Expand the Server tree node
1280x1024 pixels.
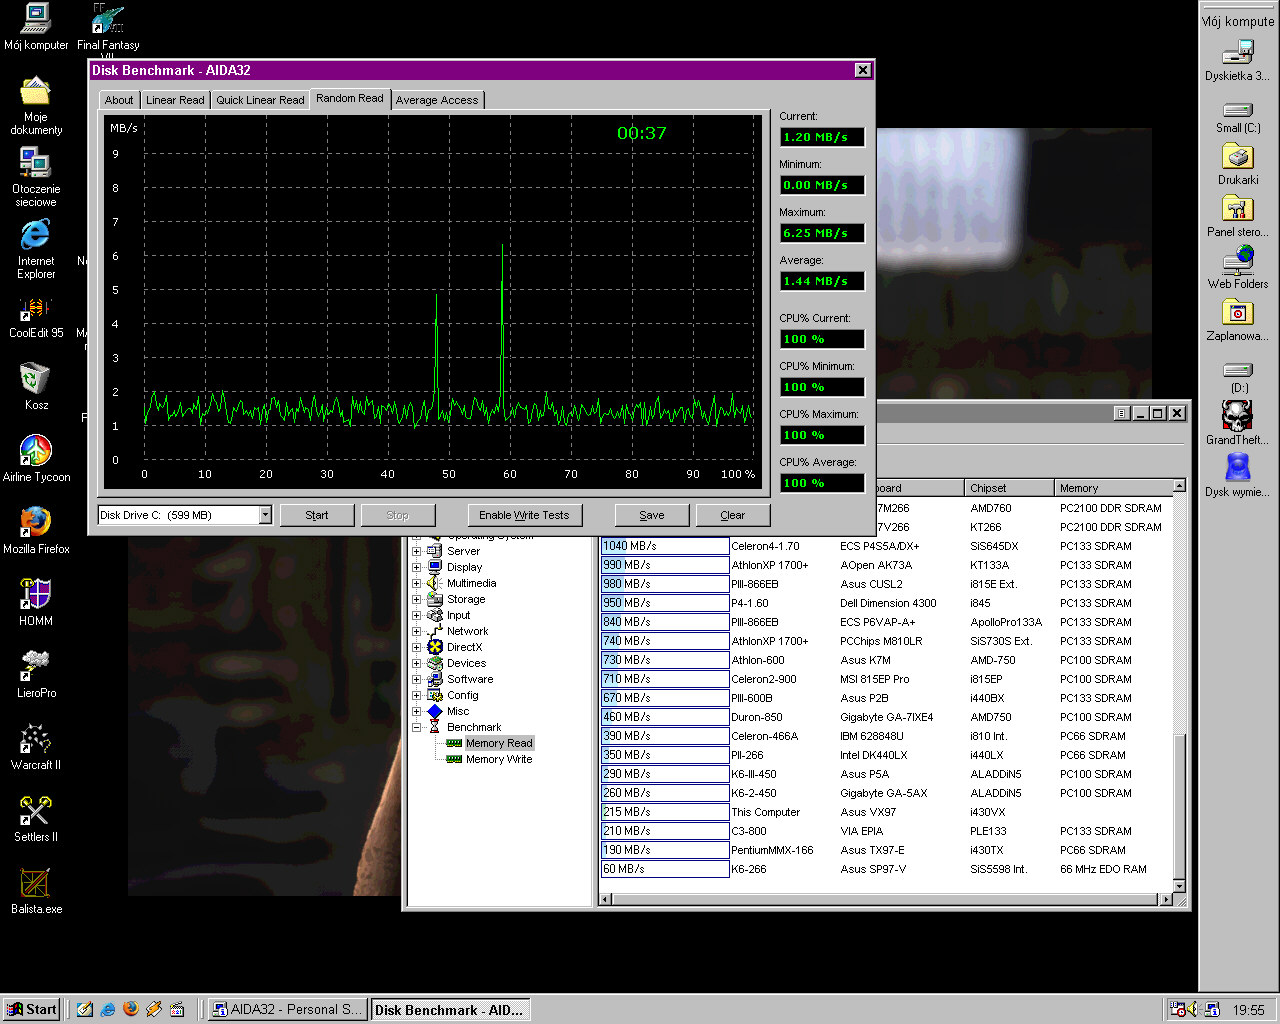416,551
